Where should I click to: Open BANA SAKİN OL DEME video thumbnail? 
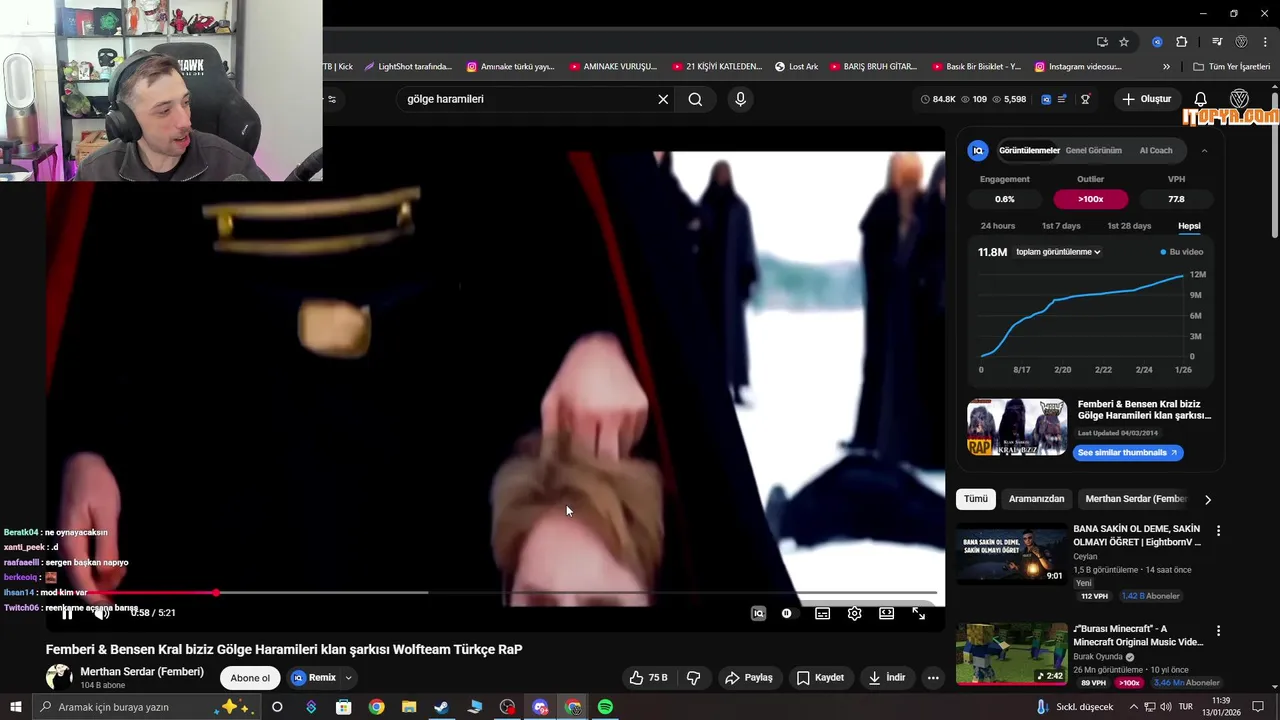point(1011,555)
